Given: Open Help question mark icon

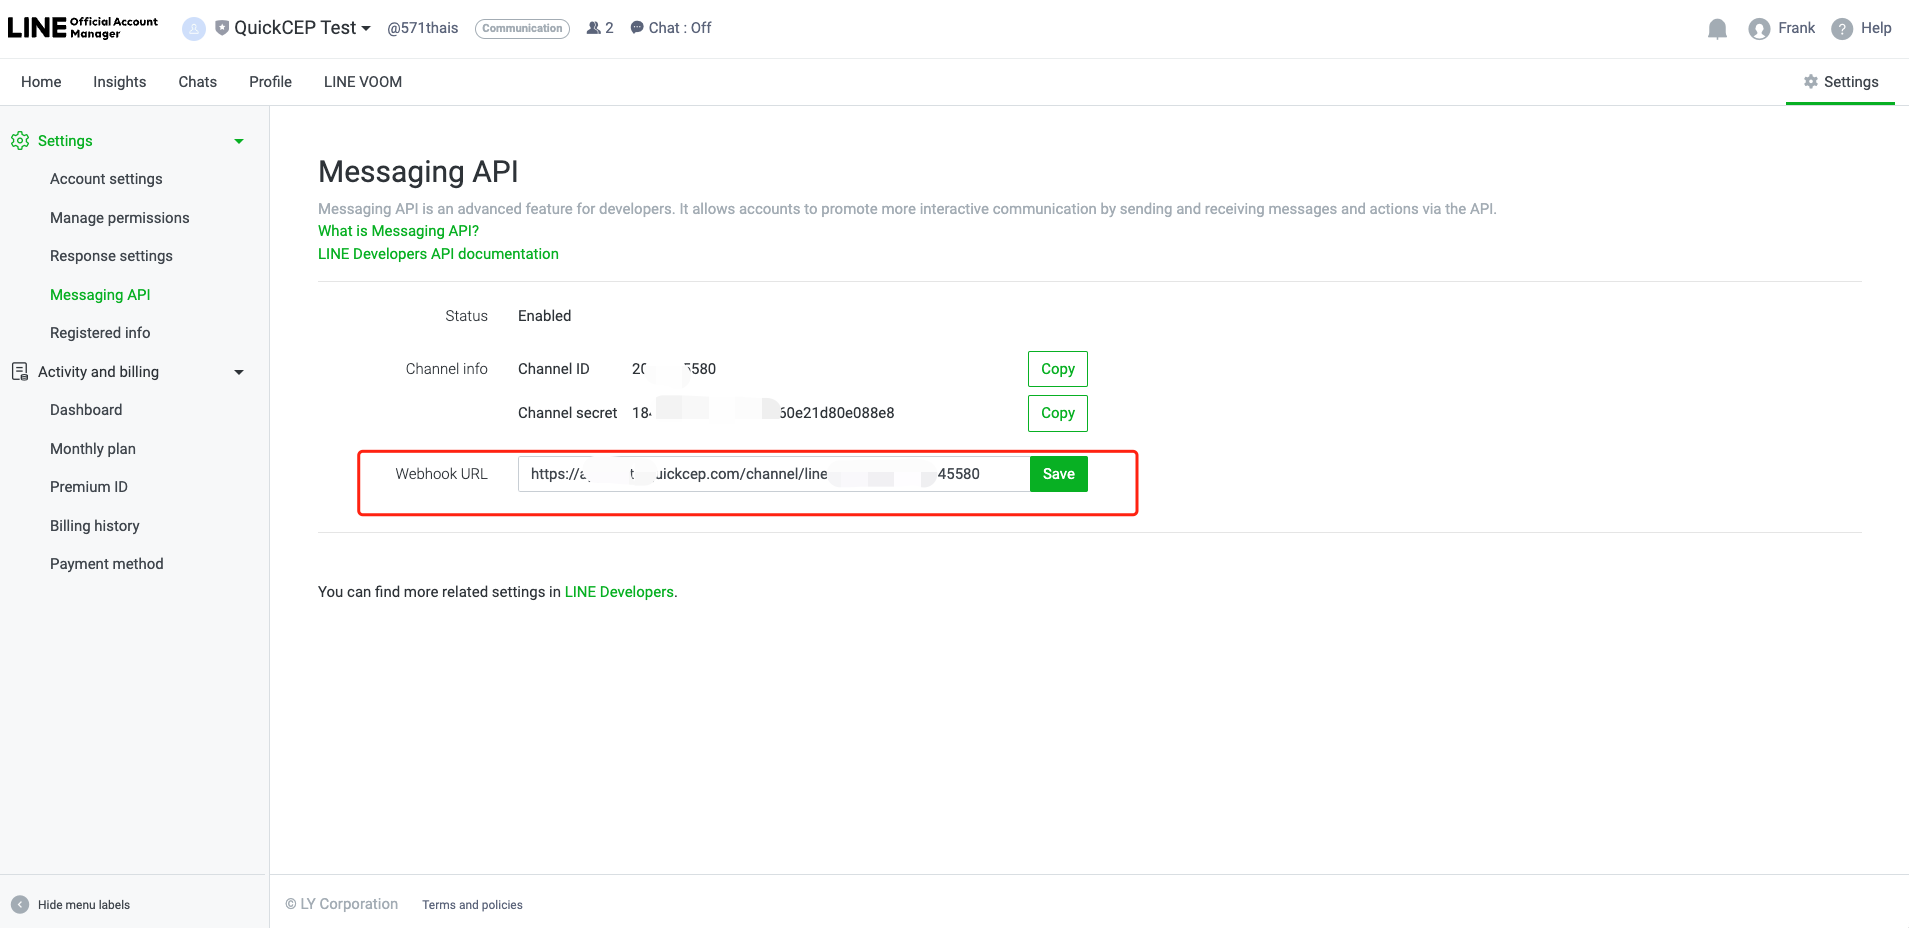Looking at the screenshot, I should (1842, 29).
